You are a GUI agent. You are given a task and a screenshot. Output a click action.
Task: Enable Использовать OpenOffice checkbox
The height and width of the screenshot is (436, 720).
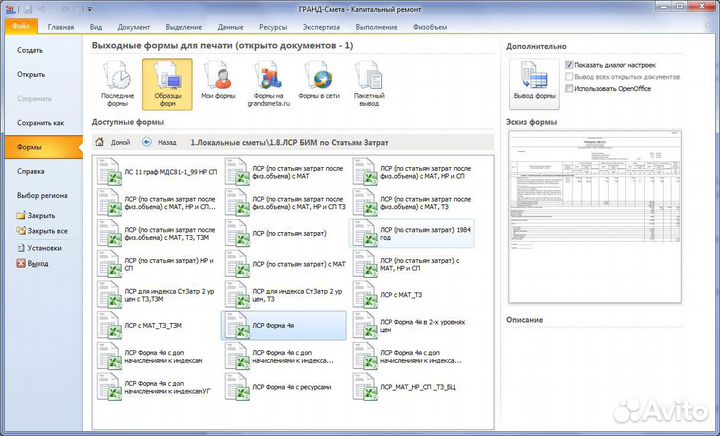click(570, 88)
